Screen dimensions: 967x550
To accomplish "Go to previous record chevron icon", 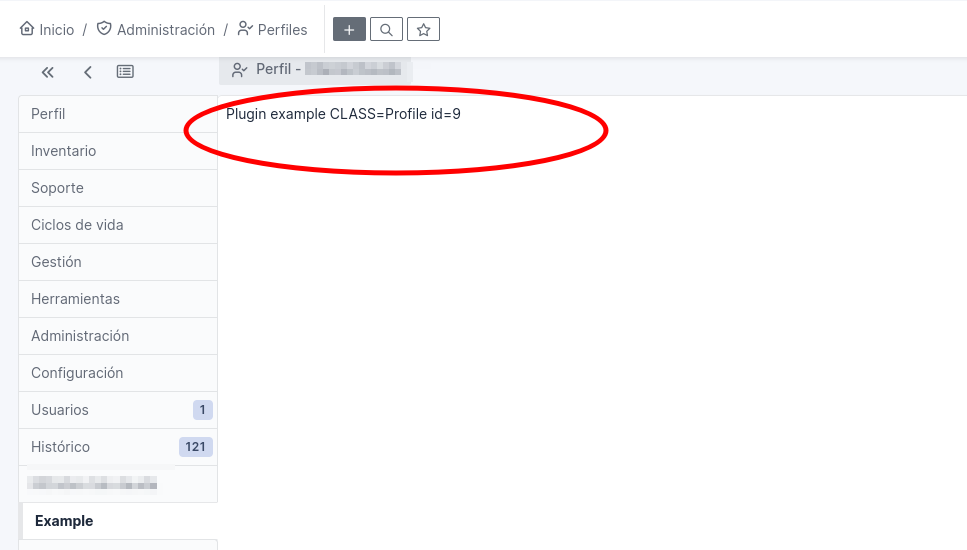I will point(88,72).
